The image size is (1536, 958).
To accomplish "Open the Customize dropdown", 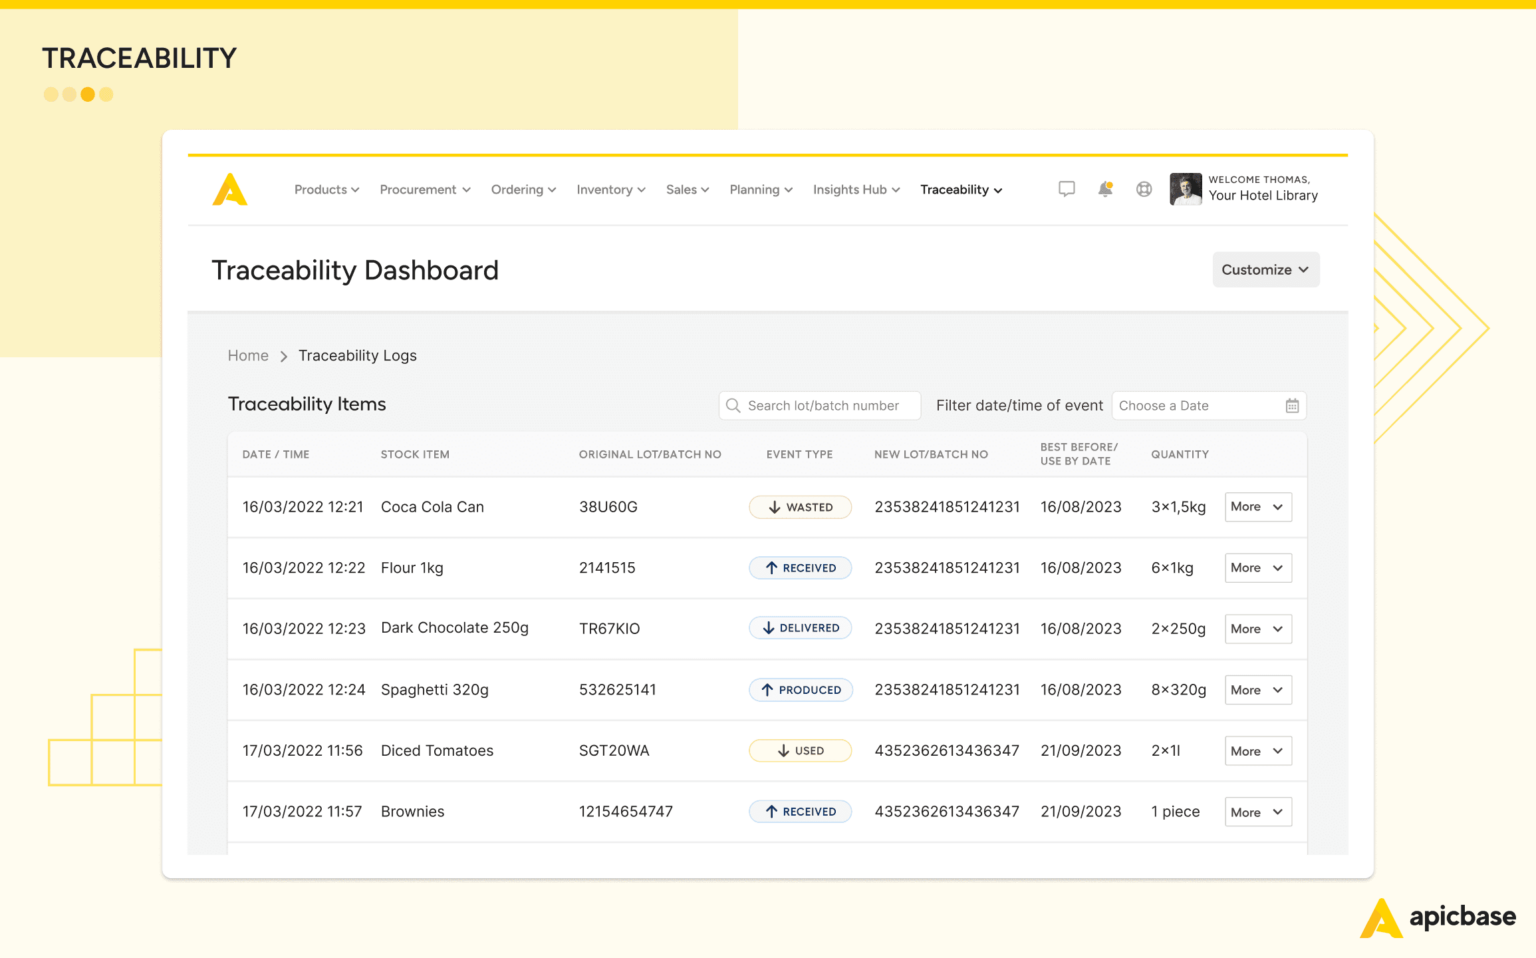I will (x=1265, y=269).
